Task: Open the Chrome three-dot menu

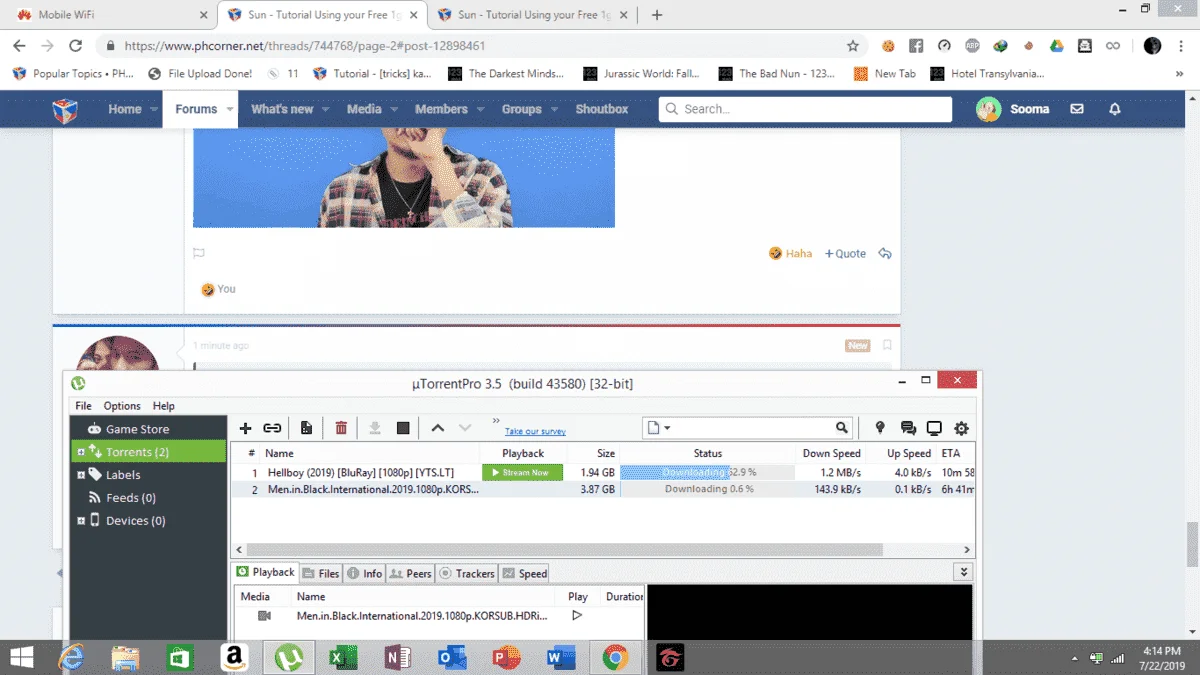Action: pos(1181,46)
